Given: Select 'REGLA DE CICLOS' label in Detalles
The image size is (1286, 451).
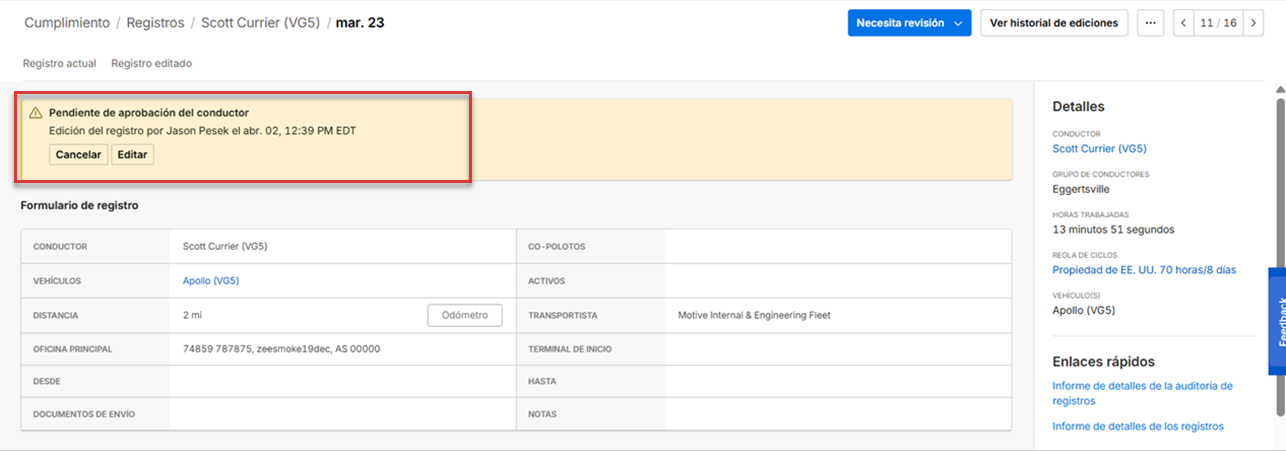Looking at the screenshot, I should pyautogui.click(x=1085, y=255).
